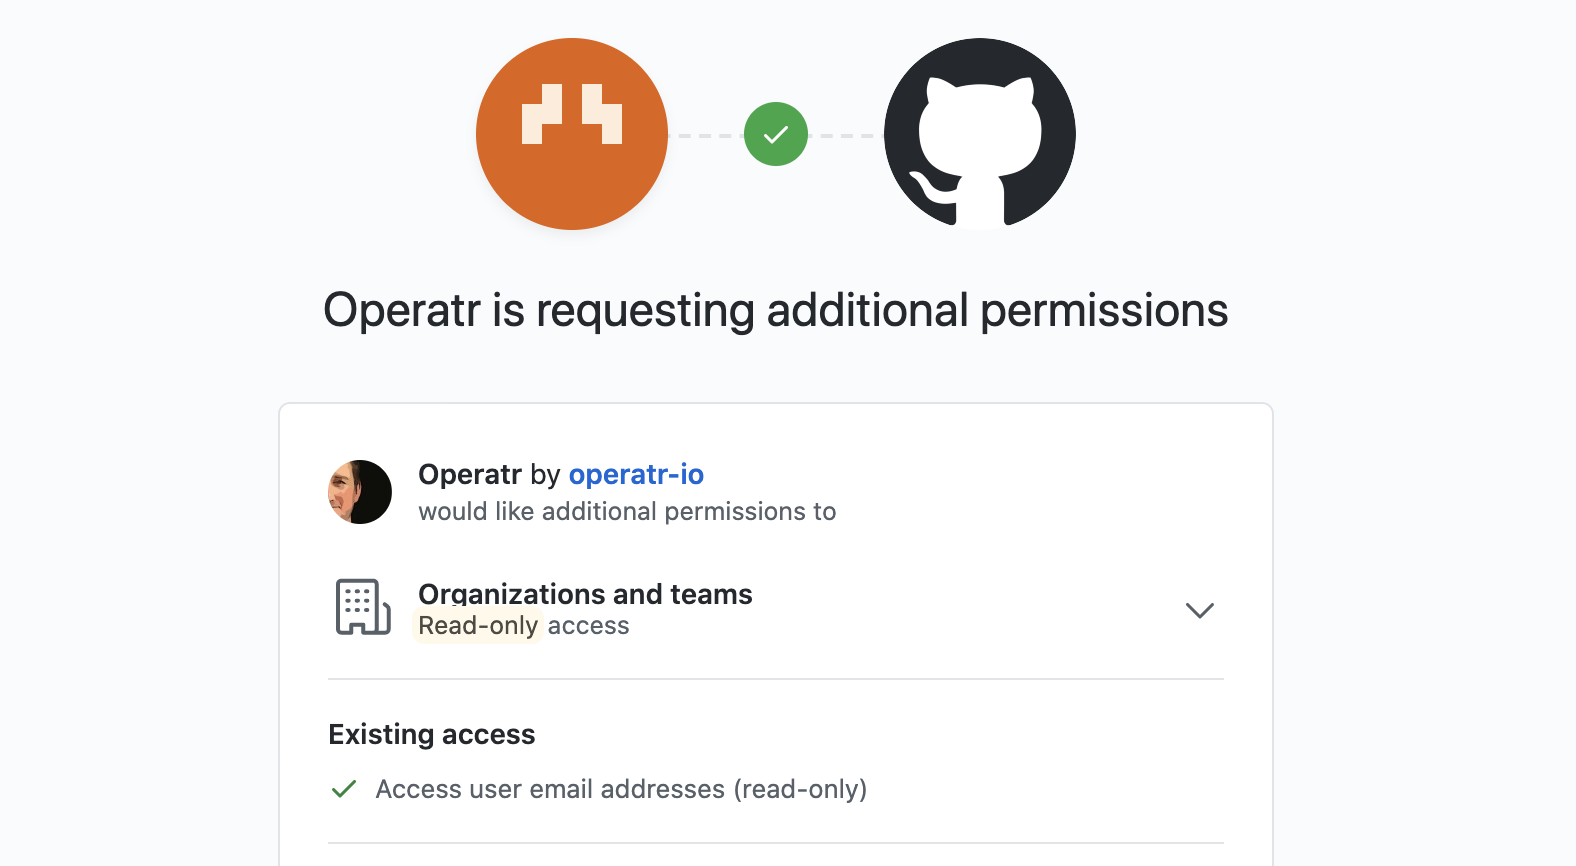Click "would like additional permissions to" text
1576x866 pixels.
627,512
